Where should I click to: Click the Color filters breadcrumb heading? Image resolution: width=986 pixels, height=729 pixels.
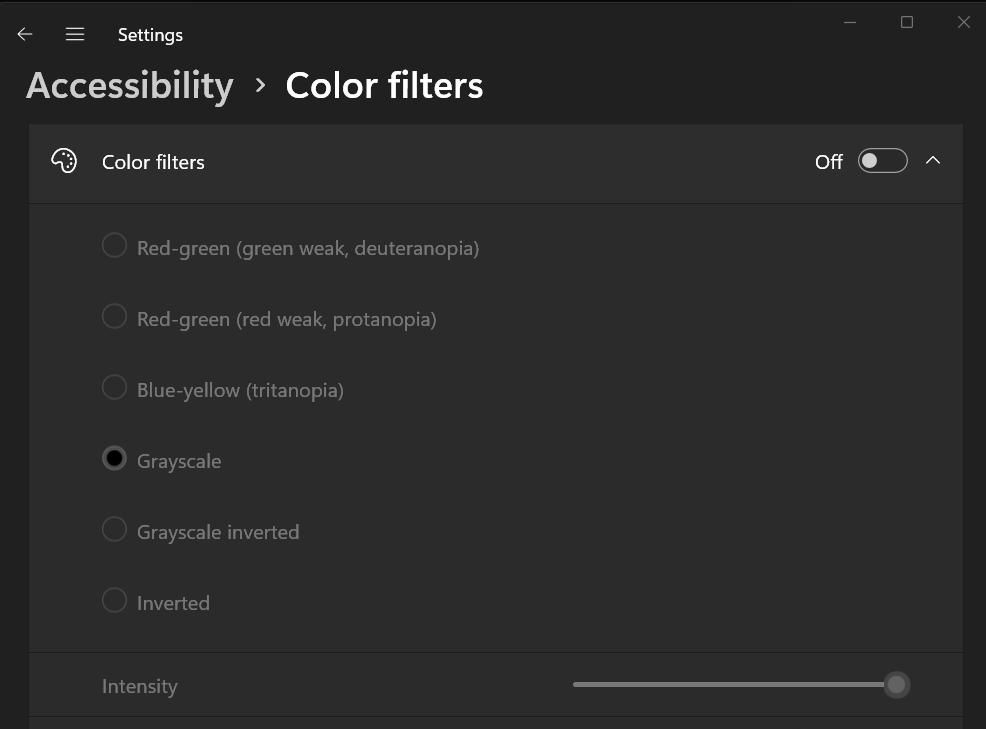coord(384,86)
